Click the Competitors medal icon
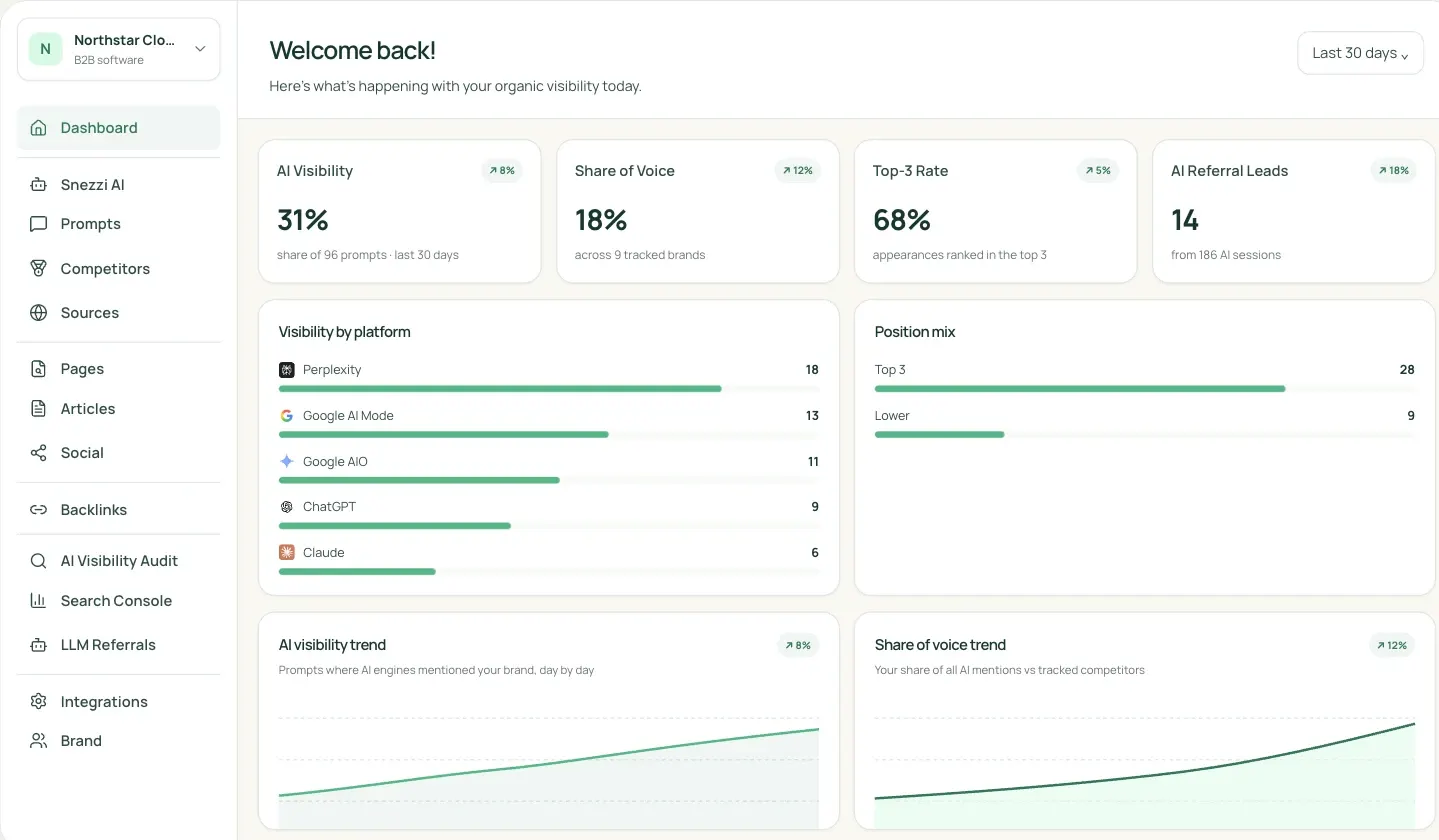Screen dimensions: 1439x840 (38, 269)
